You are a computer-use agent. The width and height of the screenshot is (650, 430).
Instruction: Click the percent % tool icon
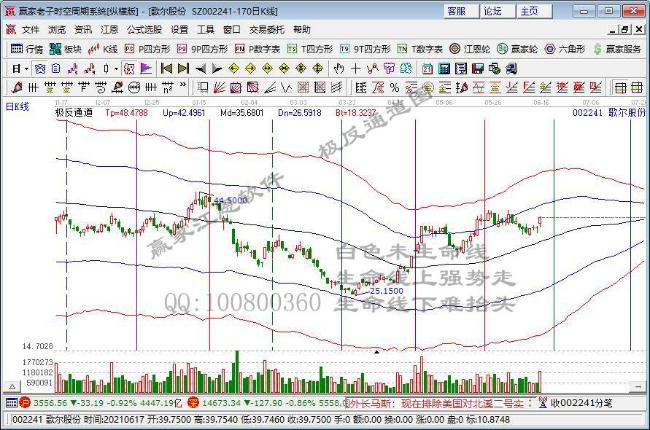click(x=394, y=87)
